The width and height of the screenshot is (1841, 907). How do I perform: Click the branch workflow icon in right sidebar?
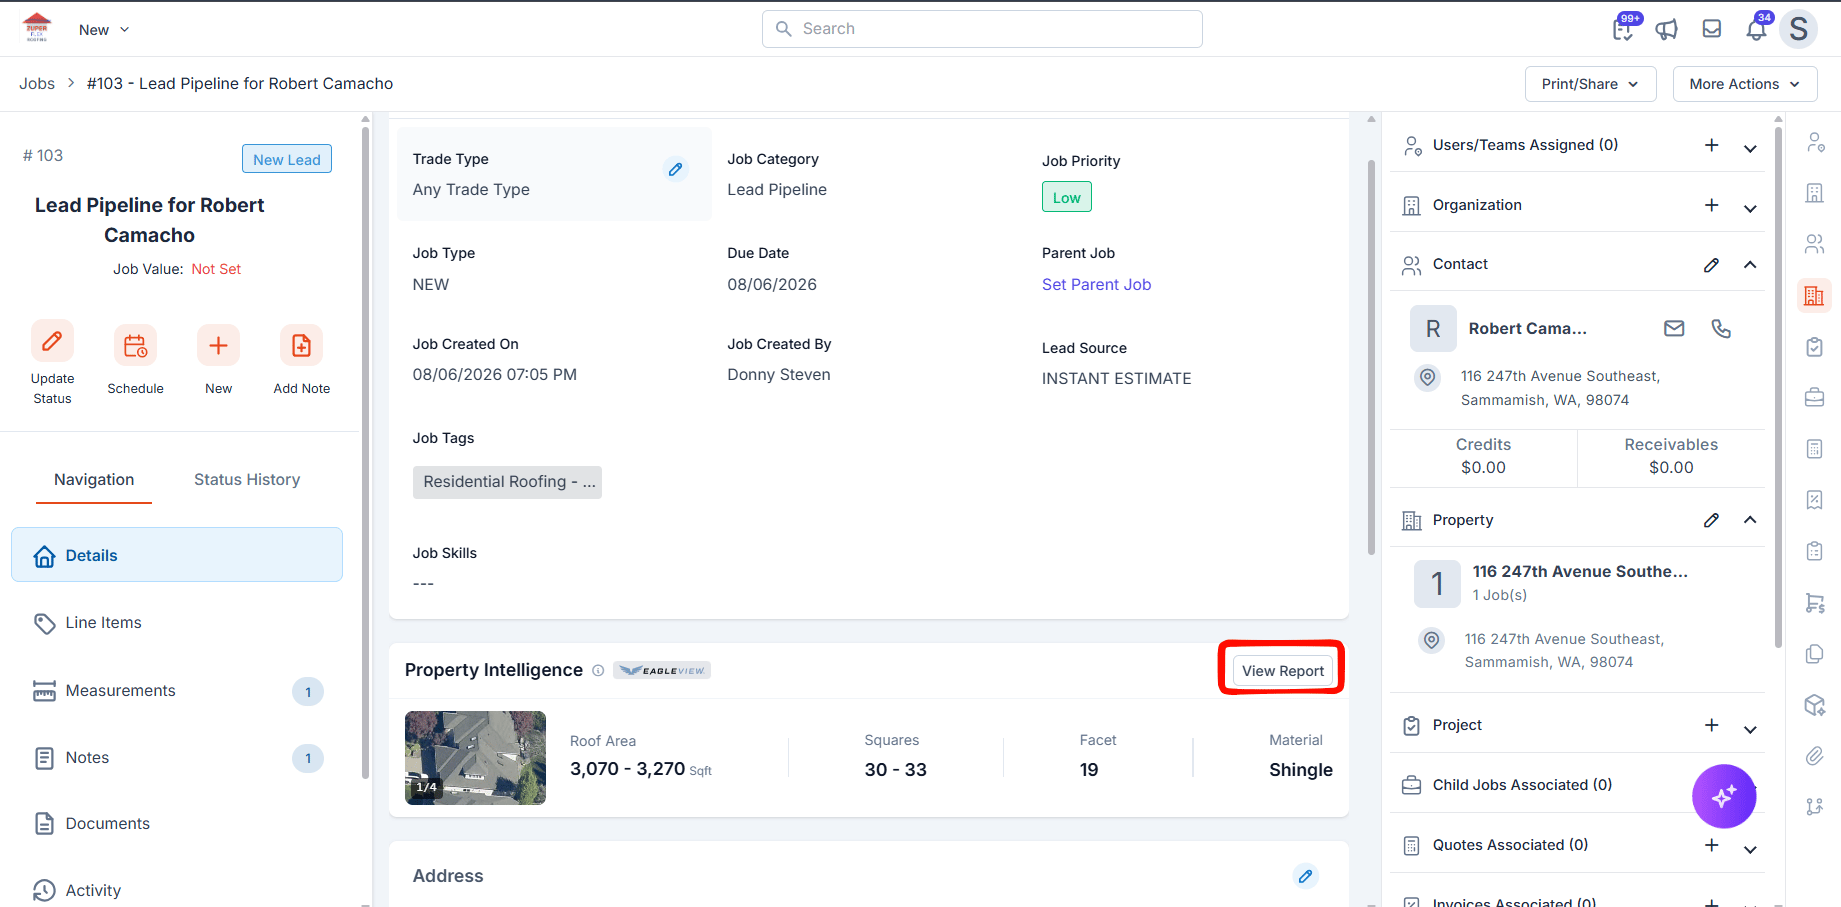pos(1814,806)
